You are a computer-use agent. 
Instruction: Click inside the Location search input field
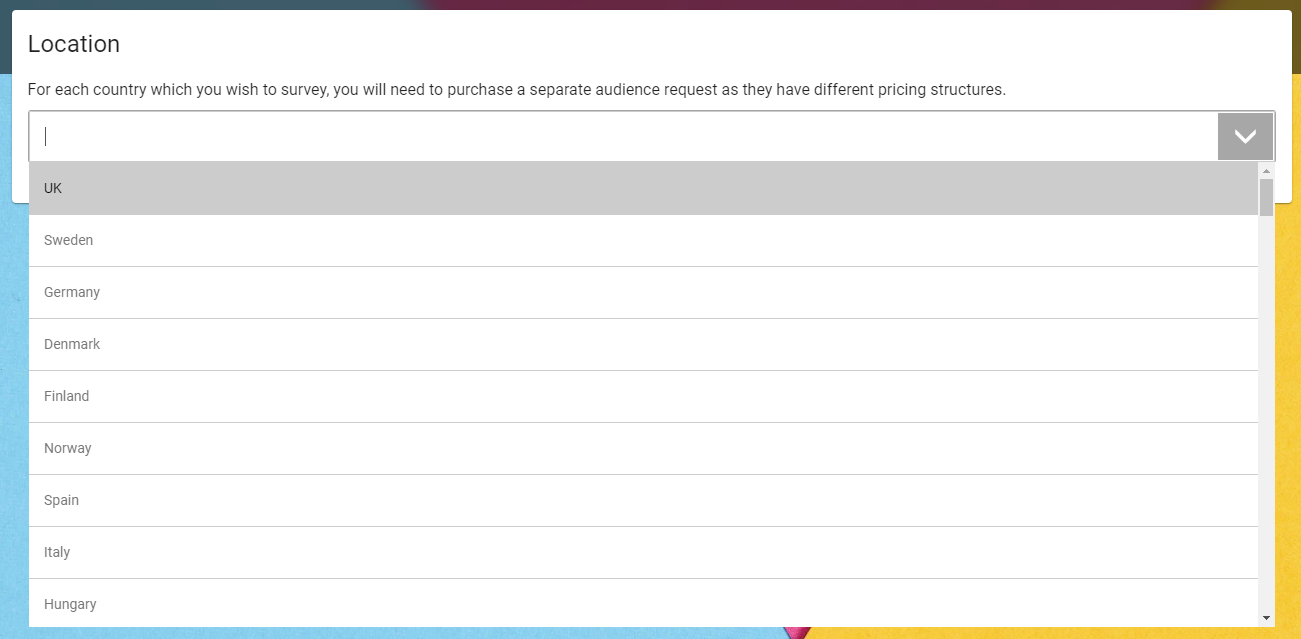[x=623, y=136]
